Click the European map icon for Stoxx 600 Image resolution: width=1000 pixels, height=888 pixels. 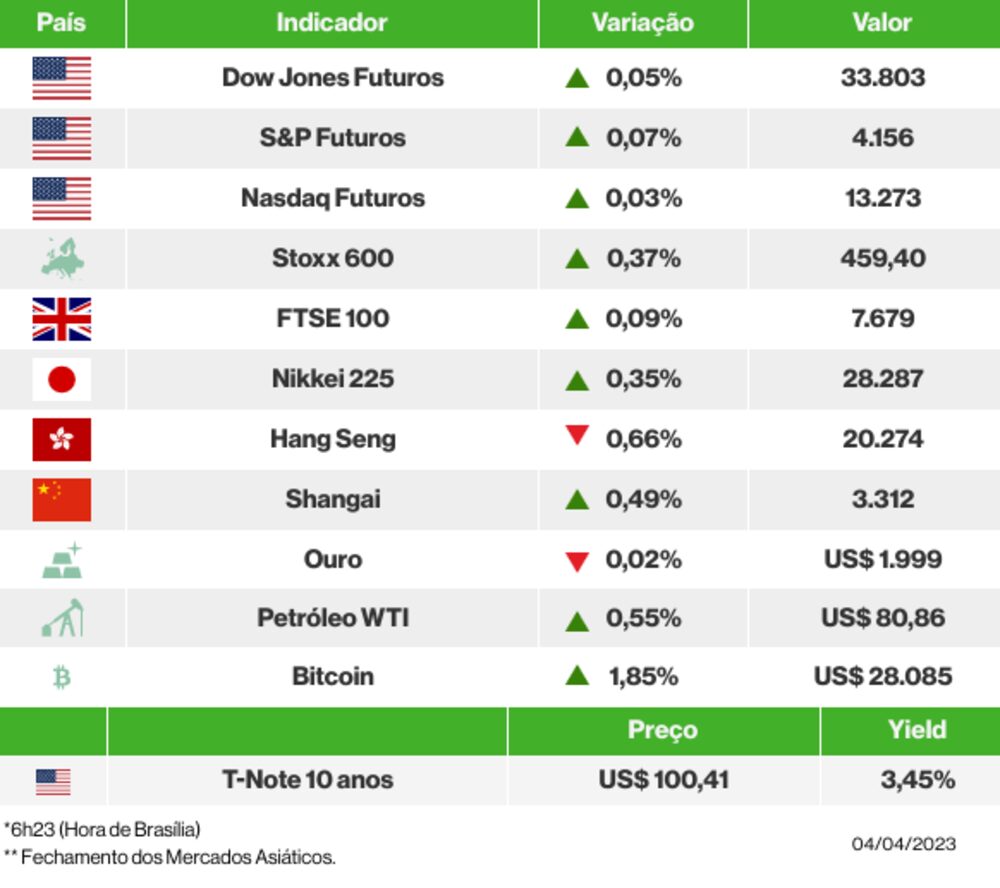coord(61,258)
